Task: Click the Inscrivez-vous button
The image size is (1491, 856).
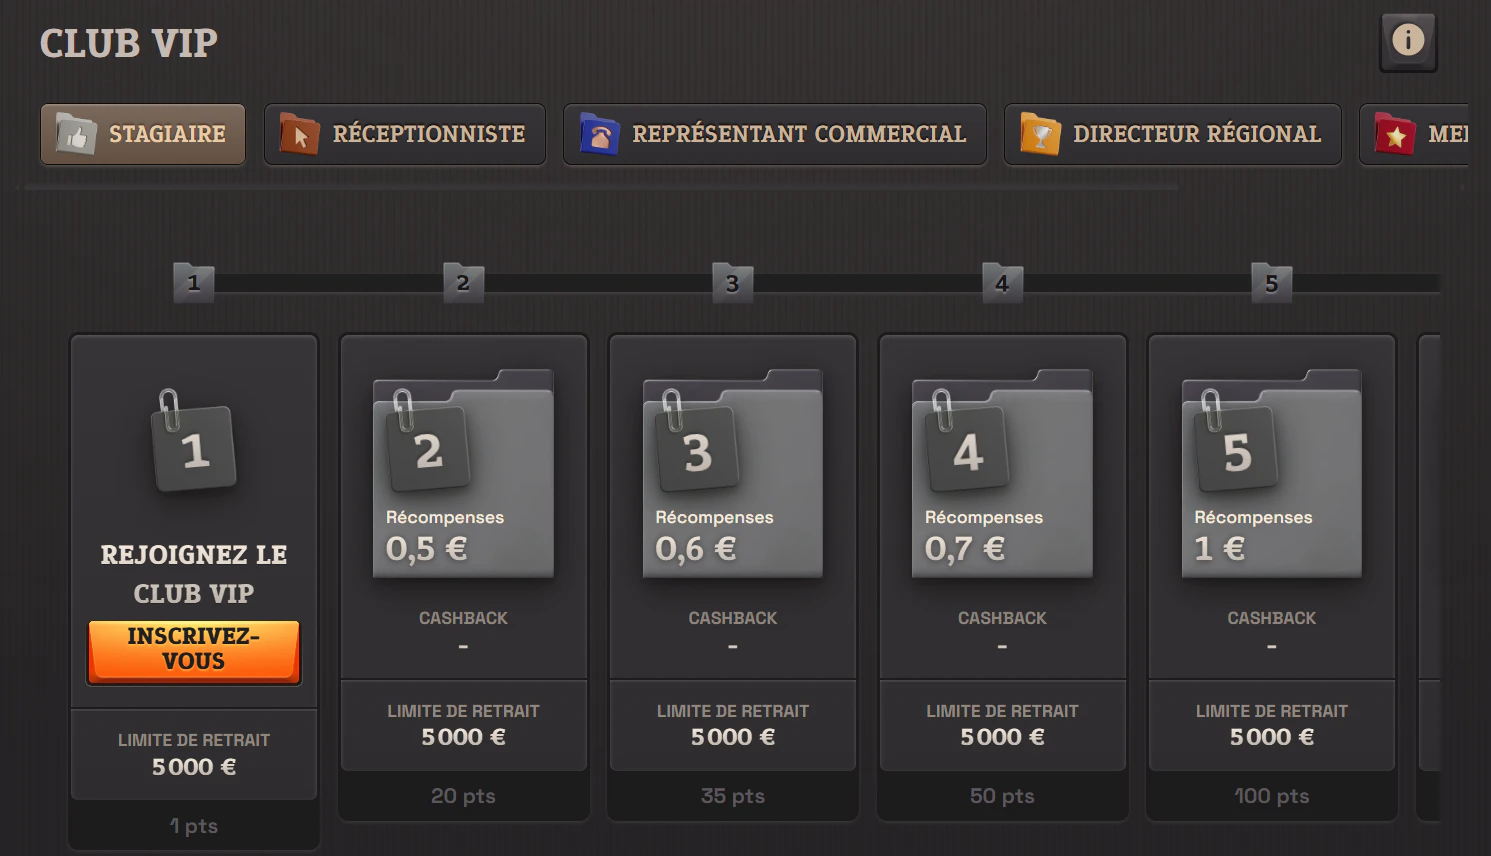Action: pyautogui.click(x=194, y=651)
